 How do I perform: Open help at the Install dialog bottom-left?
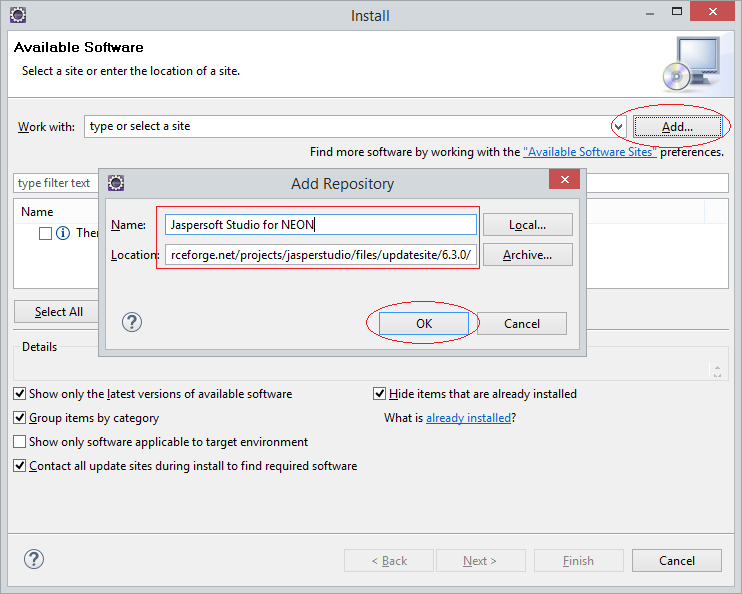[x=34, y=559]
